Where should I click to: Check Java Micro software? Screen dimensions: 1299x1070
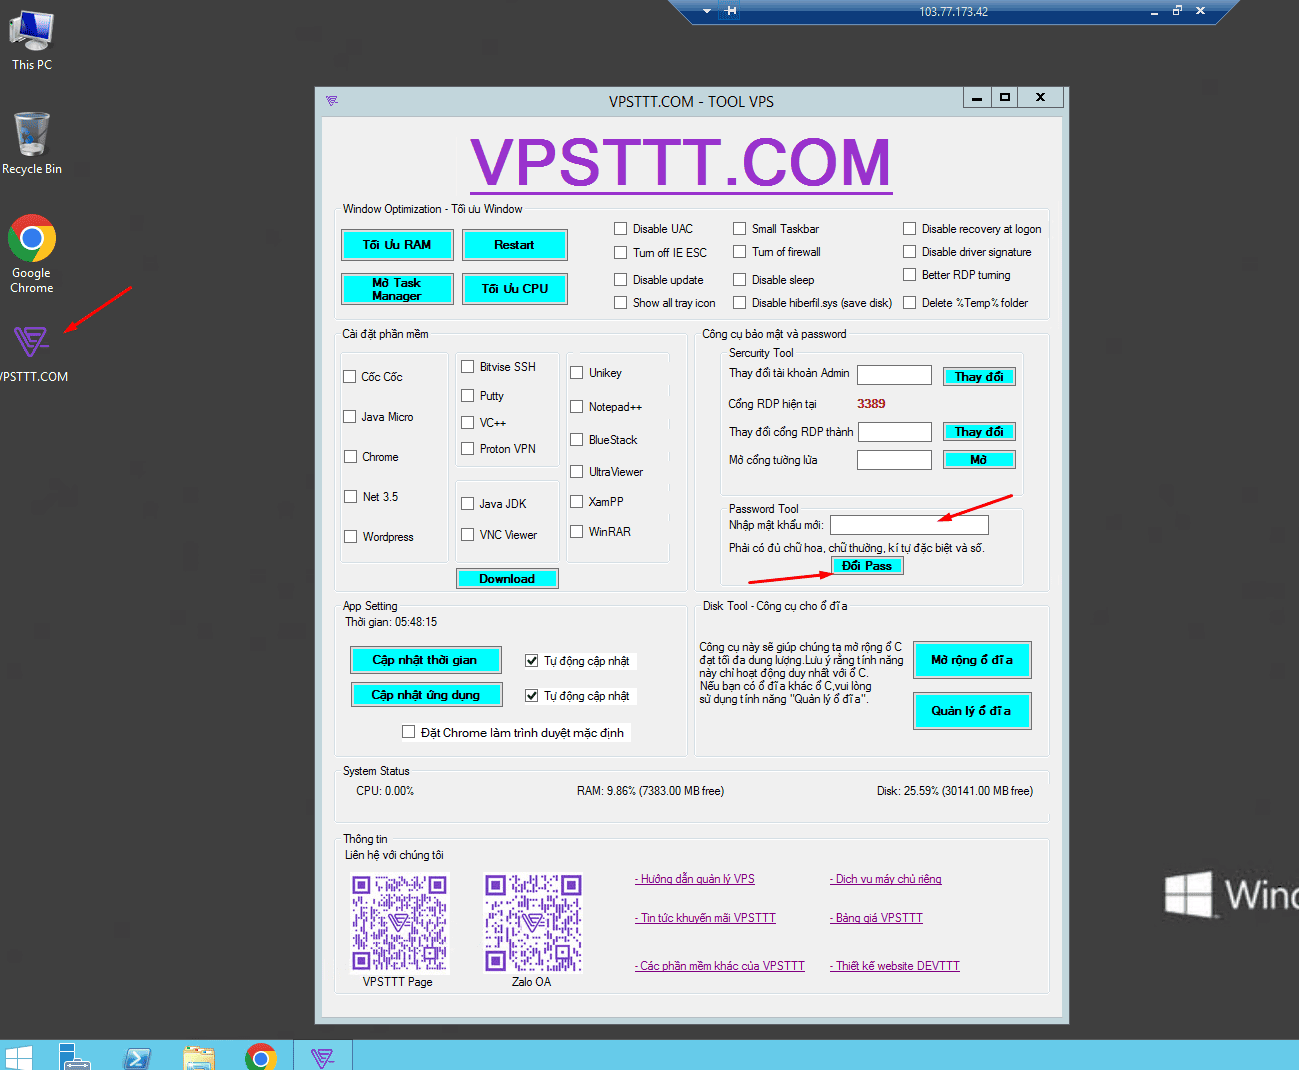coord(350,417)
